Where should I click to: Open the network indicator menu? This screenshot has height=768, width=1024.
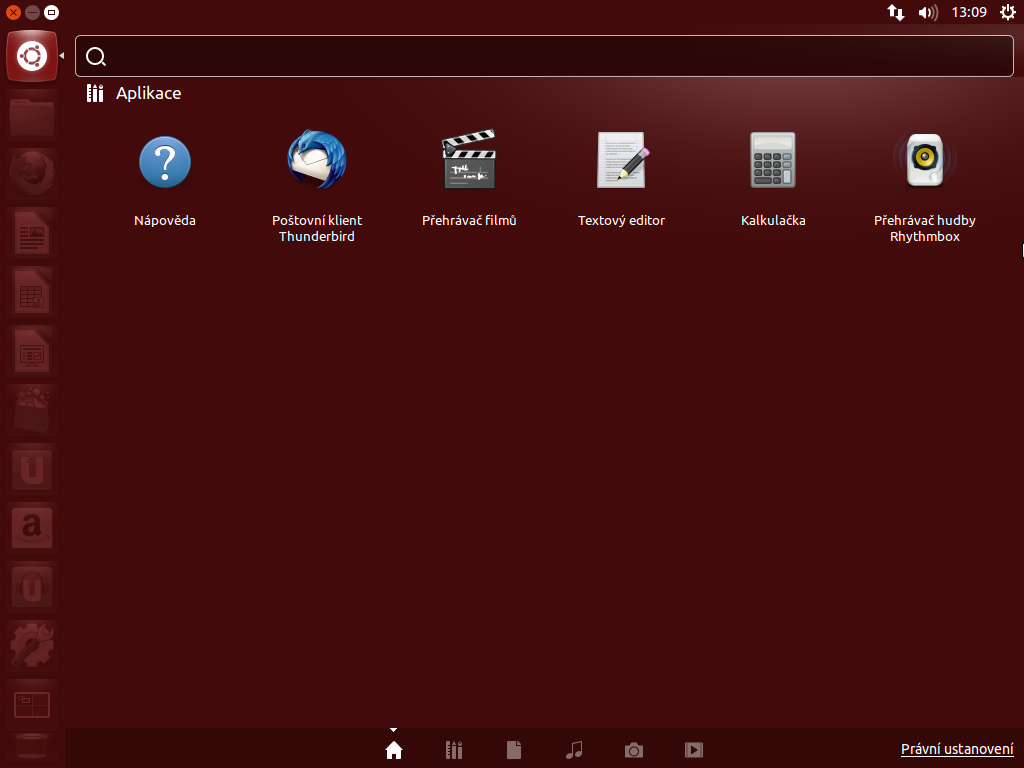[x=895, y=12]
